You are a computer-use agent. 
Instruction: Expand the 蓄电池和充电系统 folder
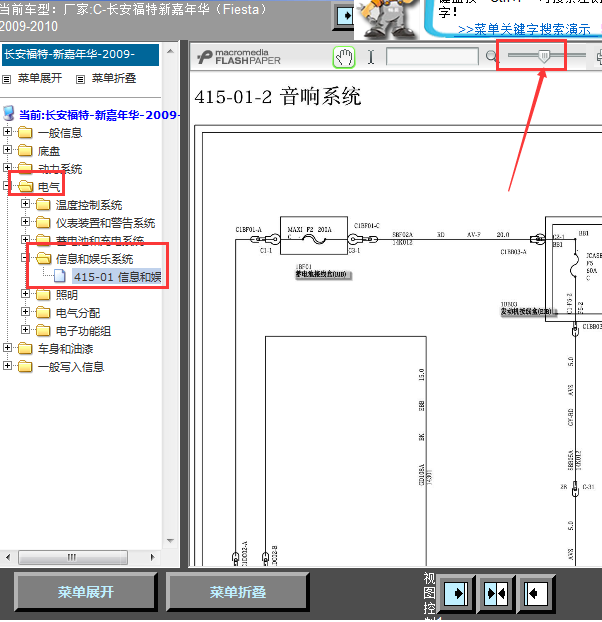[x=25, y=239]
